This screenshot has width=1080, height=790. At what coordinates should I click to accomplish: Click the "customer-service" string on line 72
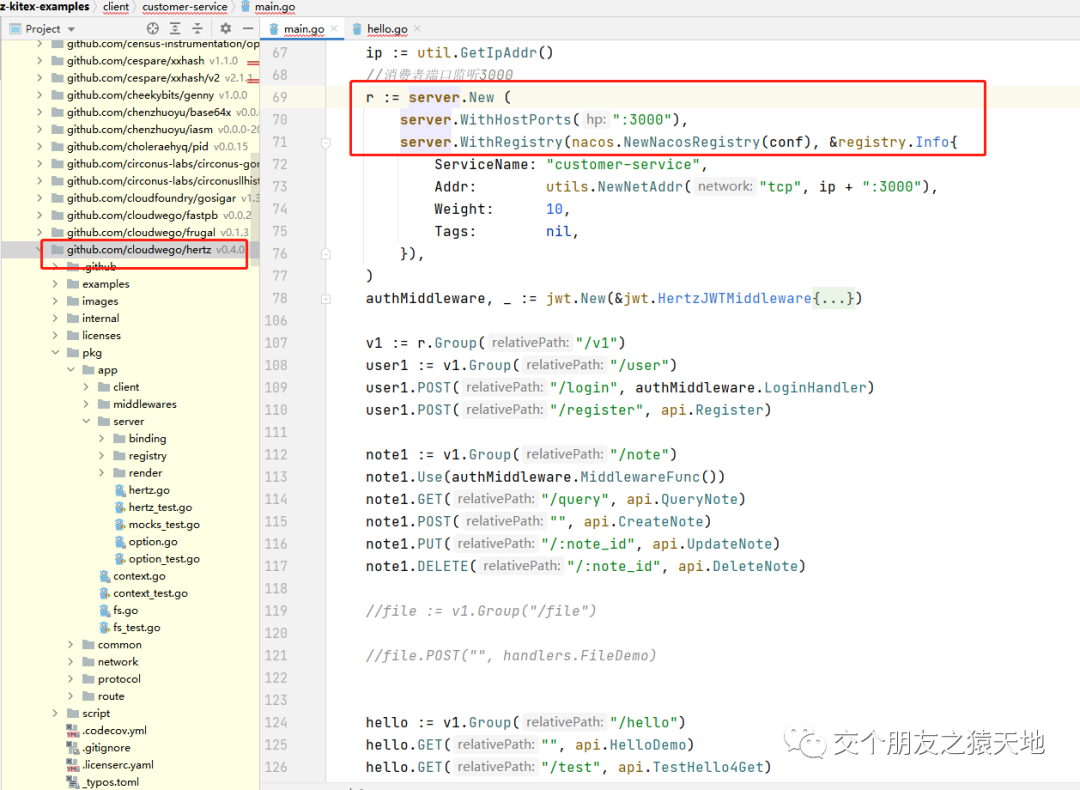[x=623, y=165]
